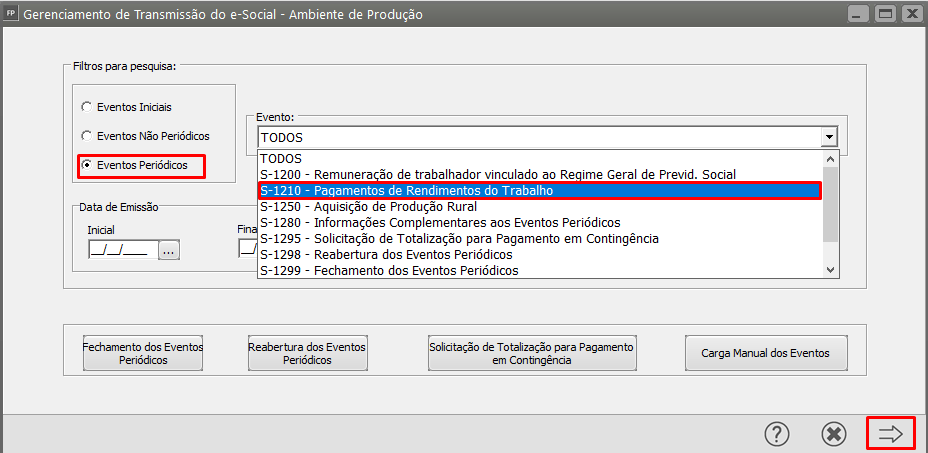Screen dimensions: 928x453
Task: Open the Initial date picker ellipsis button
Action: tap(169, 250)
